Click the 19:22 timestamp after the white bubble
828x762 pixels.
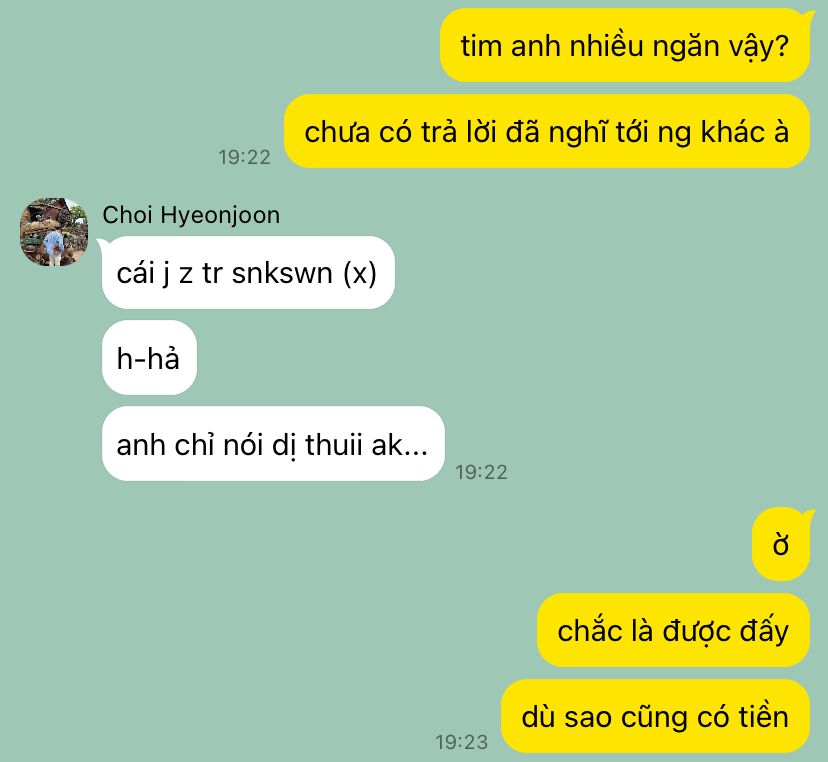[481, 472]
